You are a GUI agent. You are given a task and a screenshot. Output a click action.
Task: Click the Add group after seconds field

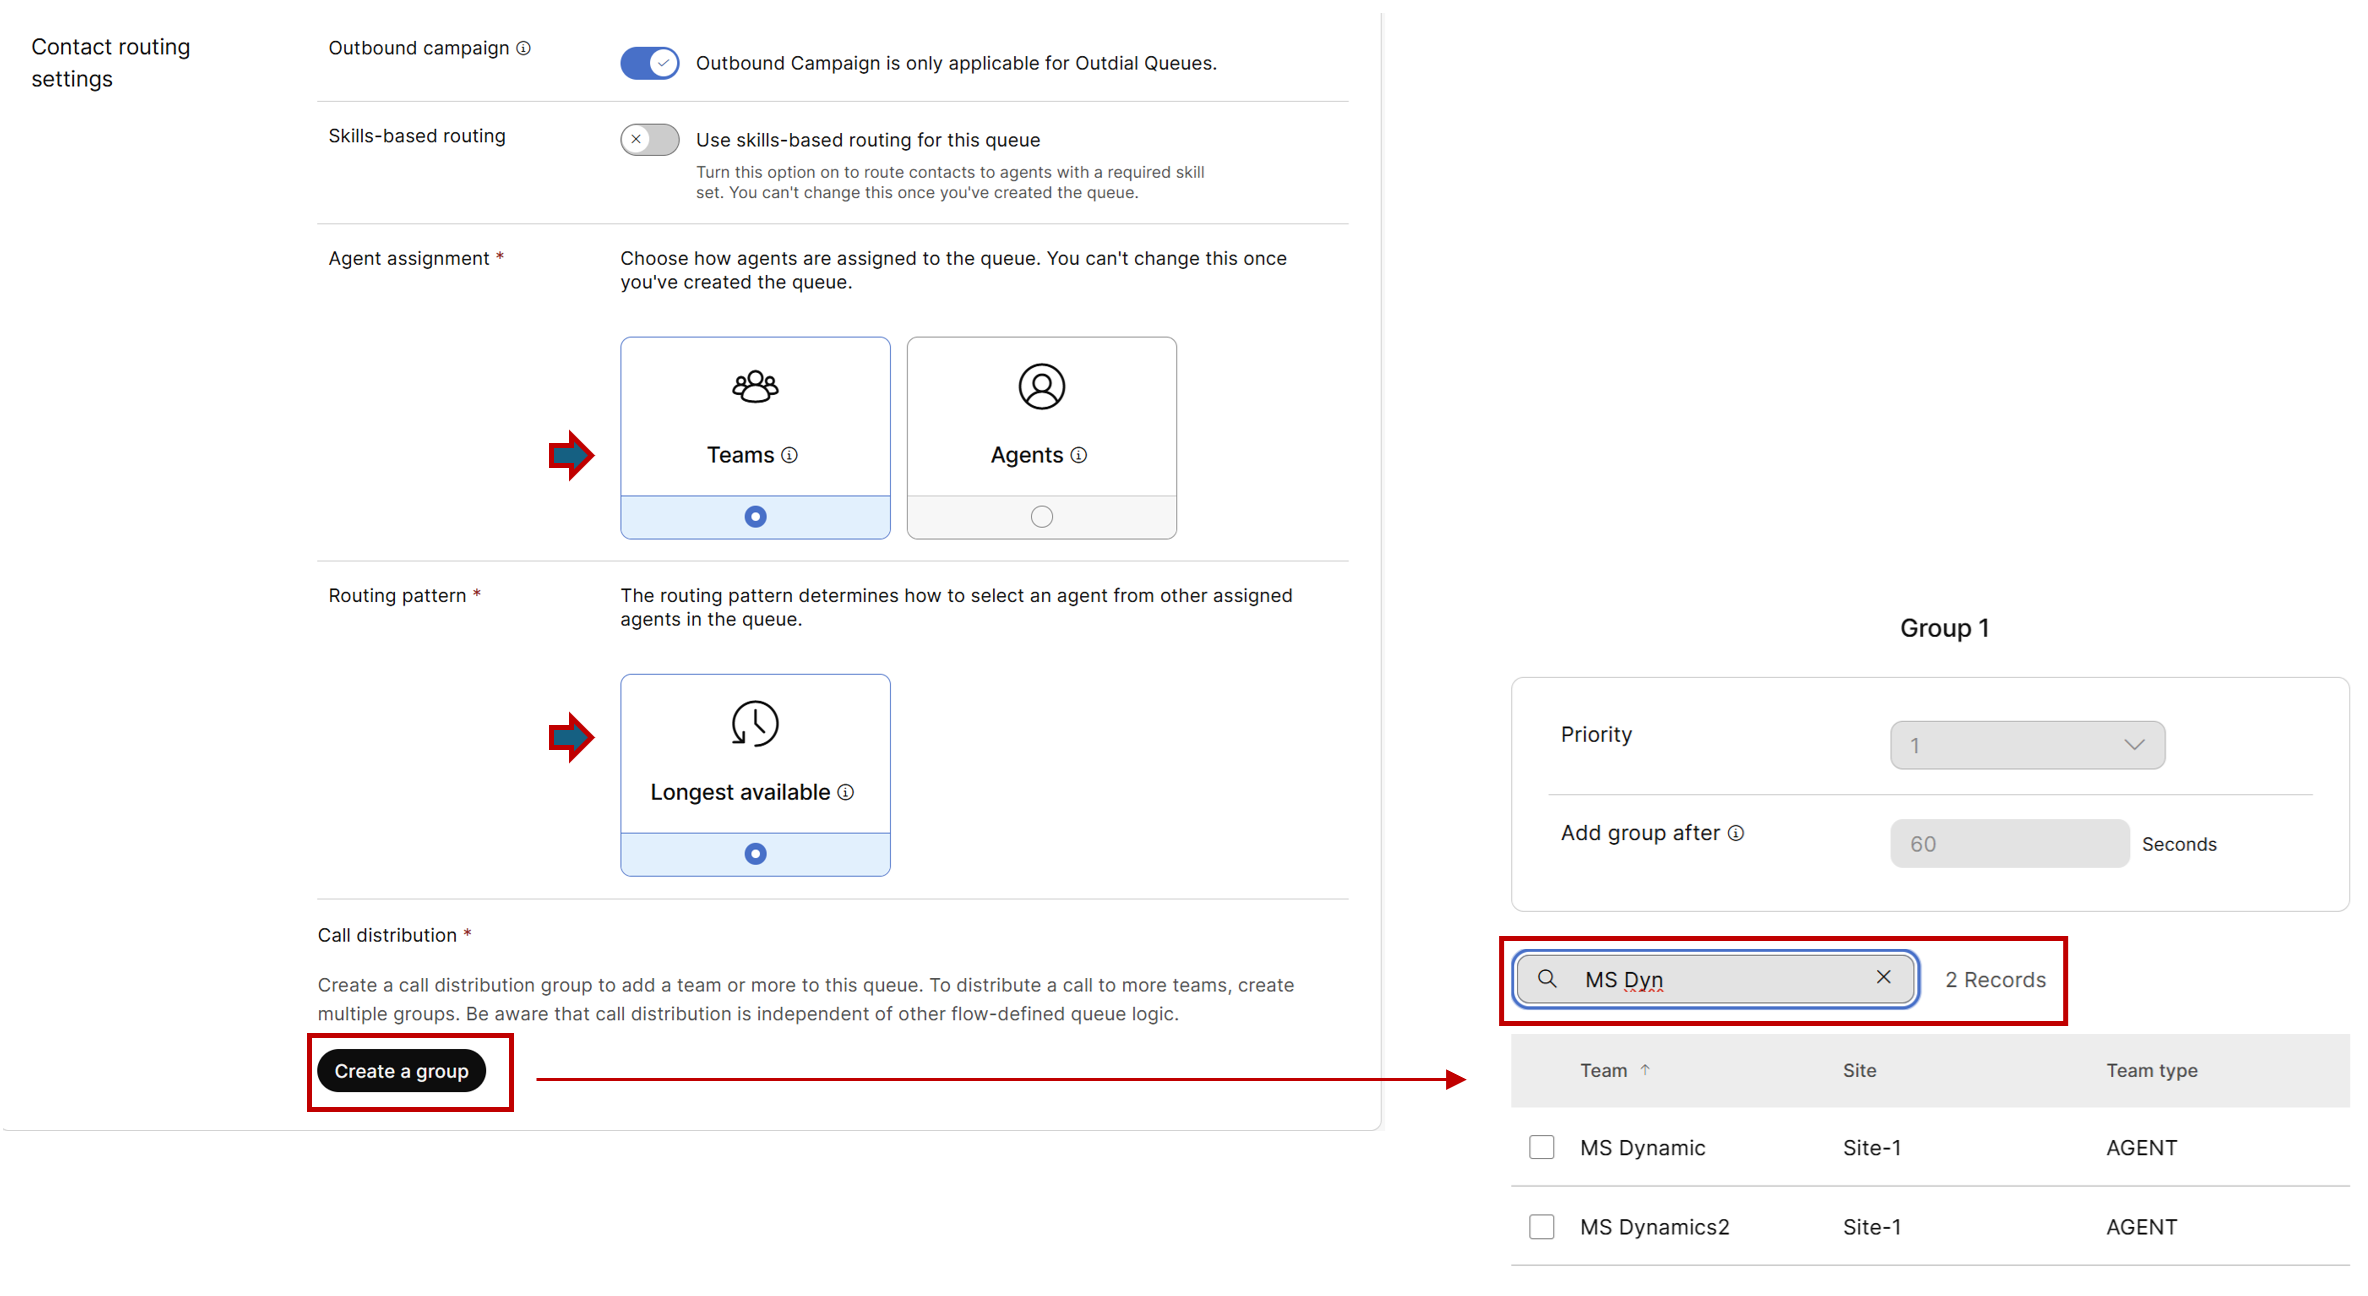[2008, 844]
